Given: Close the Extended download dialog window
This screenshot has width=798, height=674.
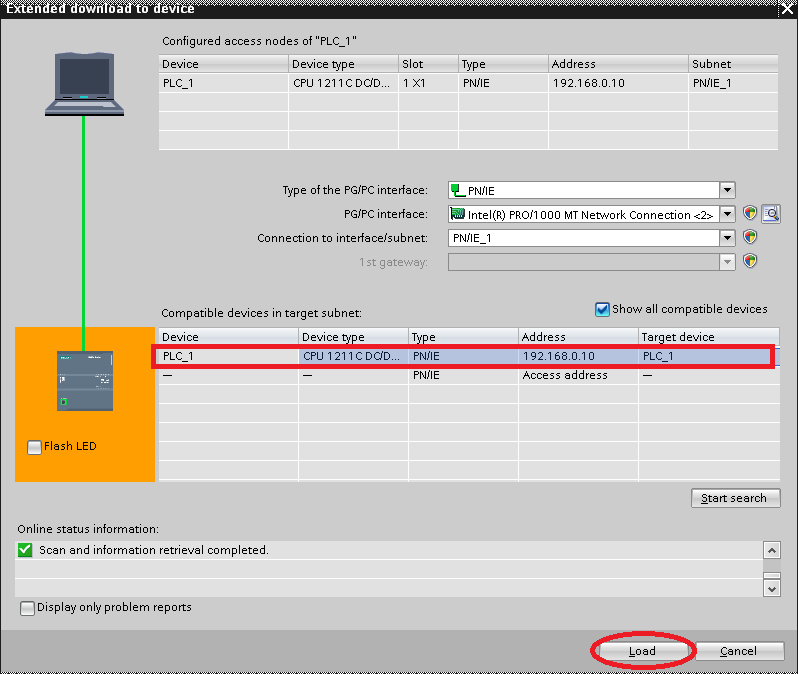Looking at the screenshot, I should (786, 8).
